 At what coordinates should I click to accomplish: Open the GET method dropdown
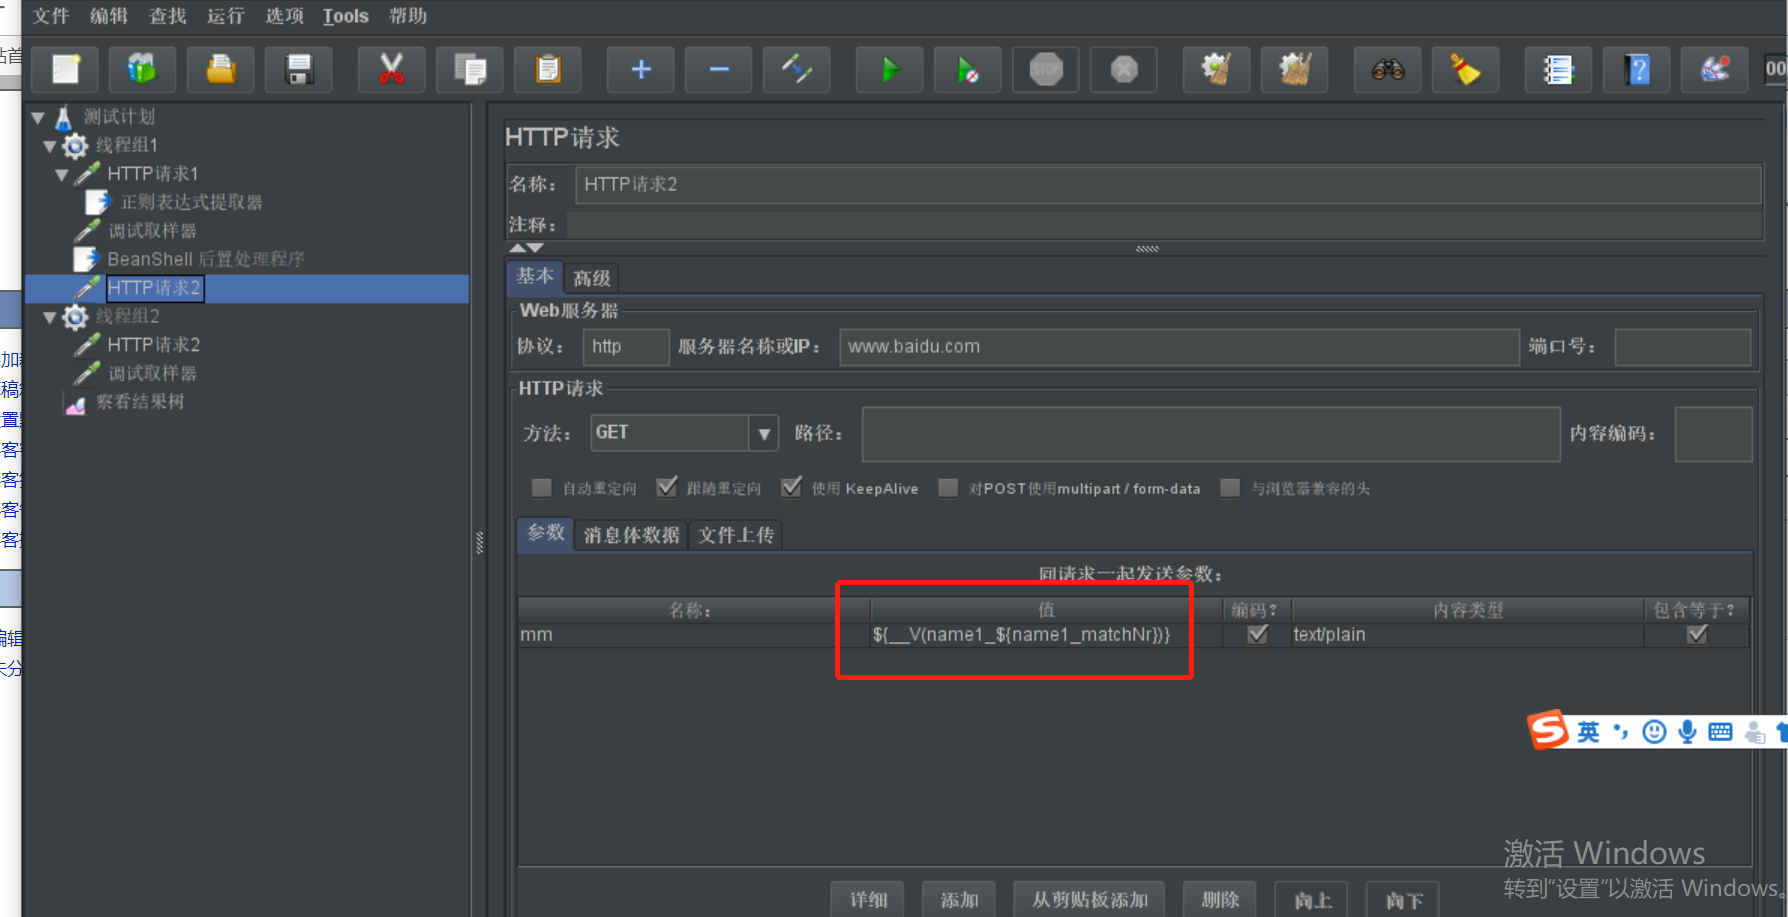click(764, 433)
